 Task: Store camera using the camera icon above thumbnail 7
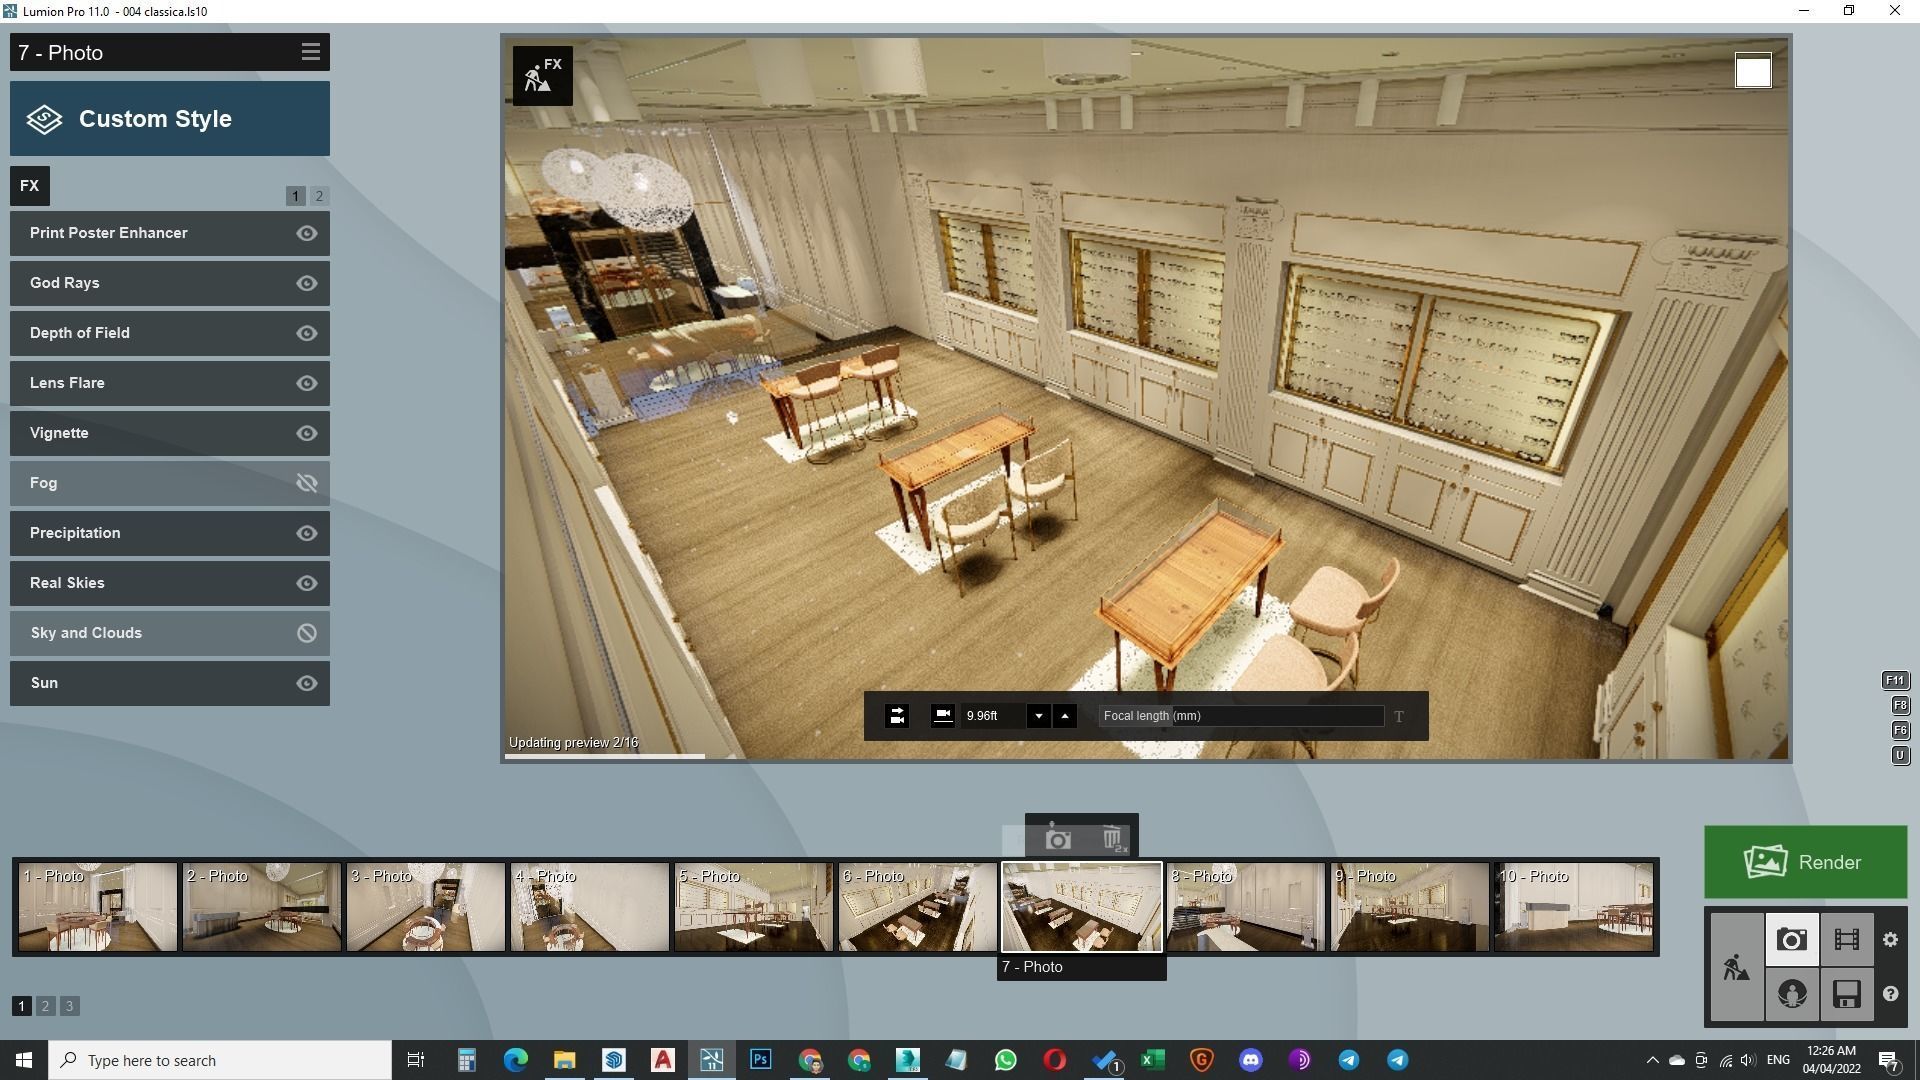point(1058,839)
